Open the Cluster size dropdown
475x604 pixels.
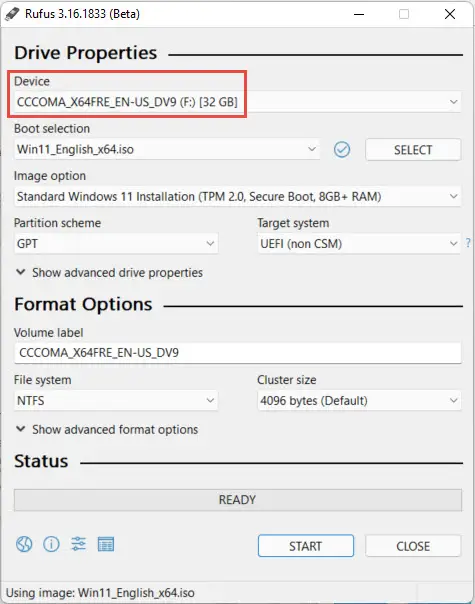[x=359, y=401]
